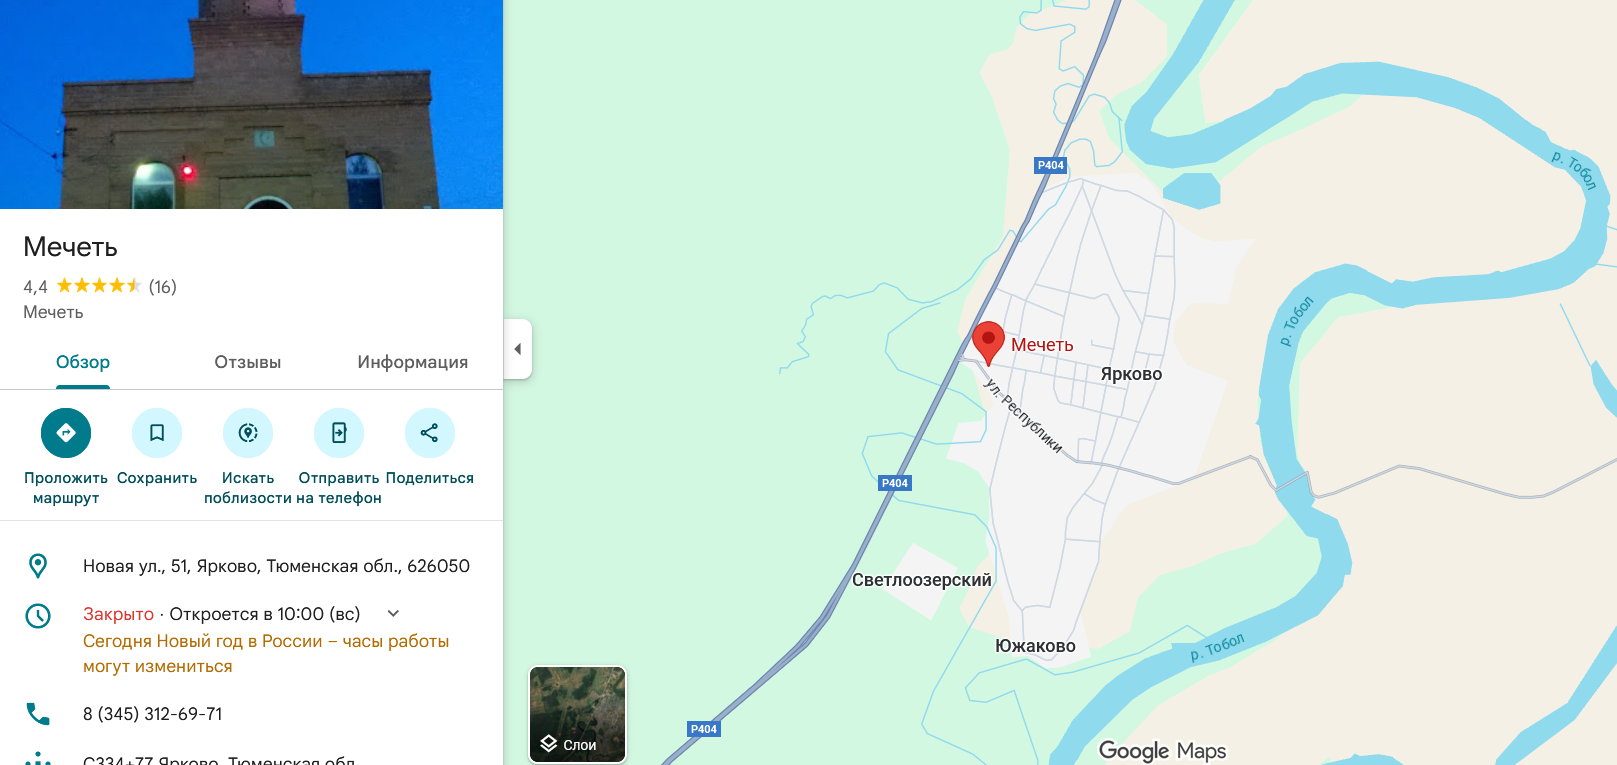Collapse the side panel with the arrow

517,349
